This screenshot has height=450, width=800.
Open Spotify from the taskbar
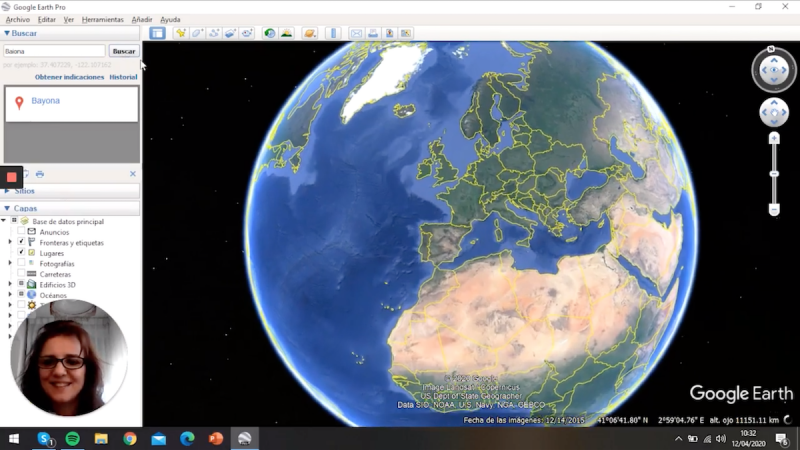pyautogui.click(x=72, y=439)
